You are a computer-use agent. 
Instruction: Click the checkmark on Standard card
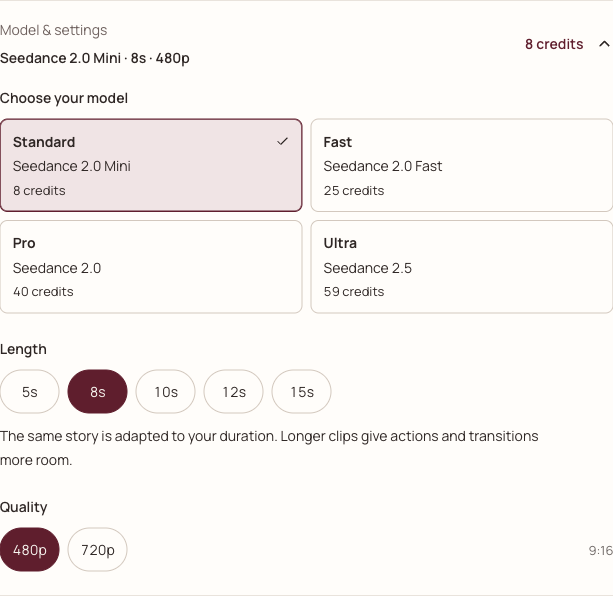(282, 141)
